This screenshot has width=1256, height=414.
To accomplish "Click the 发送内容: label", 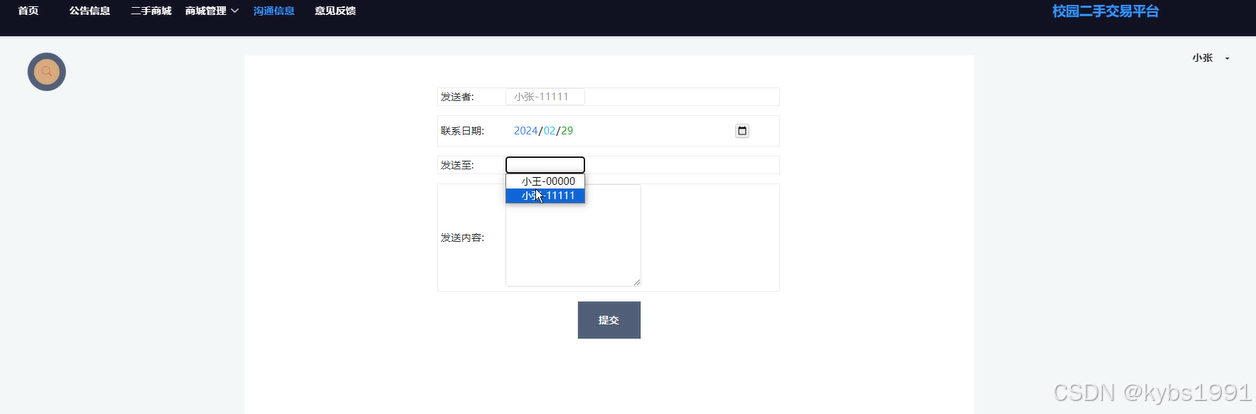I will pyautogui.click(x=462, y=238).
